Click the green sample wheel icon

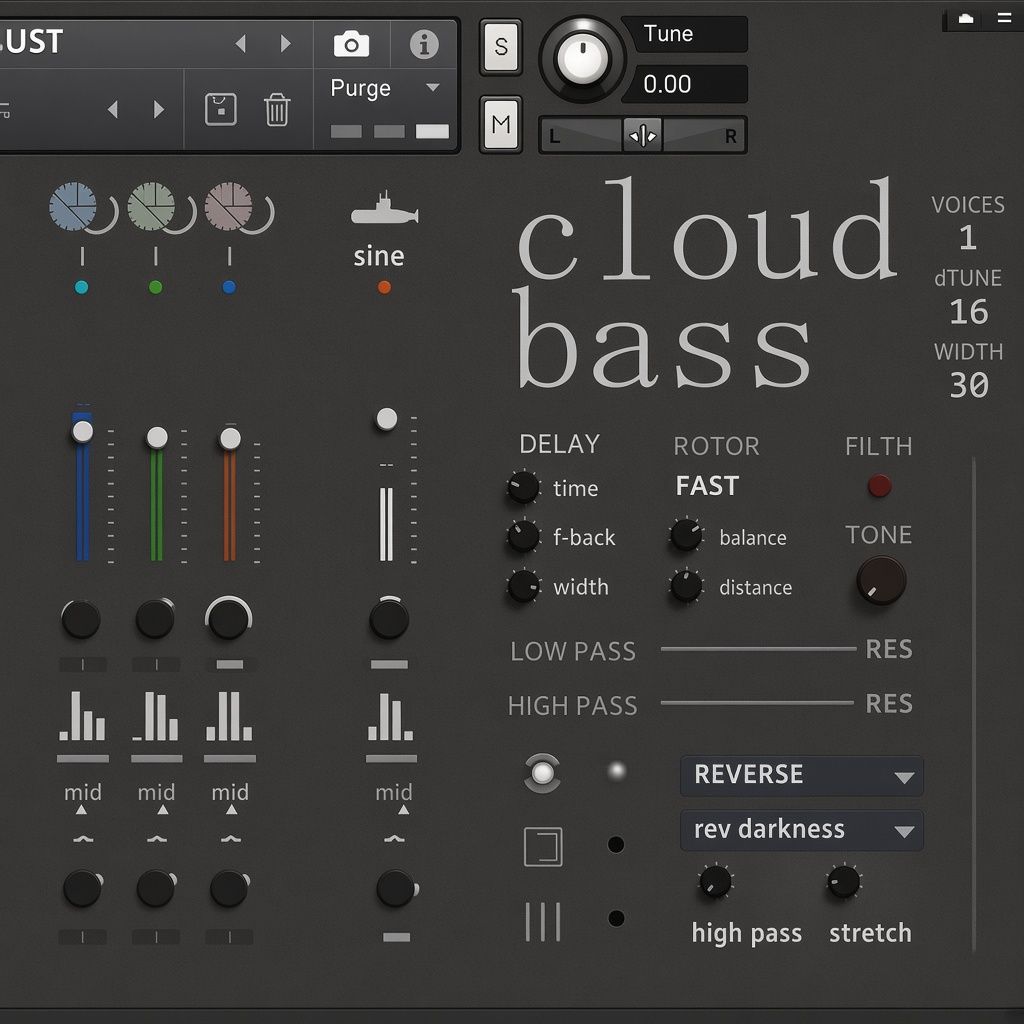[x=151, y=206]
